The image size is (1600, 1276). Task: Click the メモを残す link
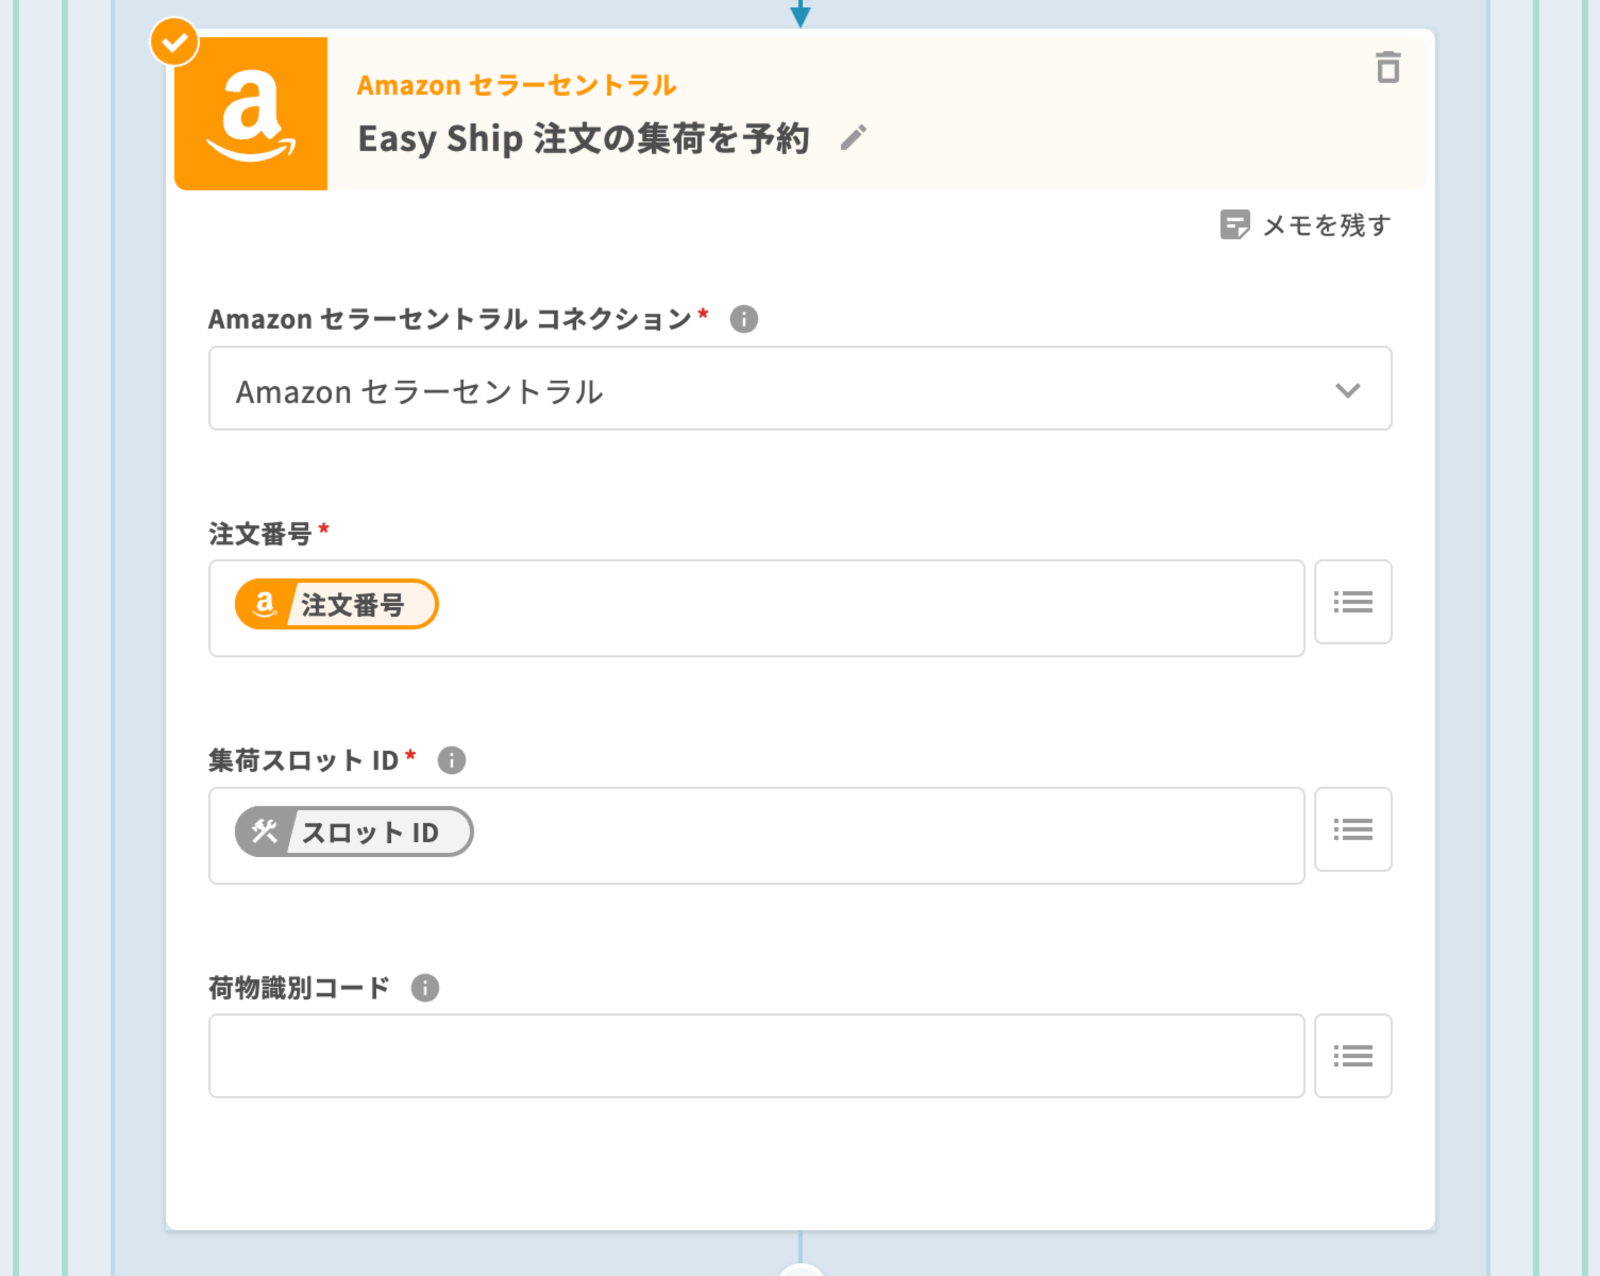pos(1326,225)
